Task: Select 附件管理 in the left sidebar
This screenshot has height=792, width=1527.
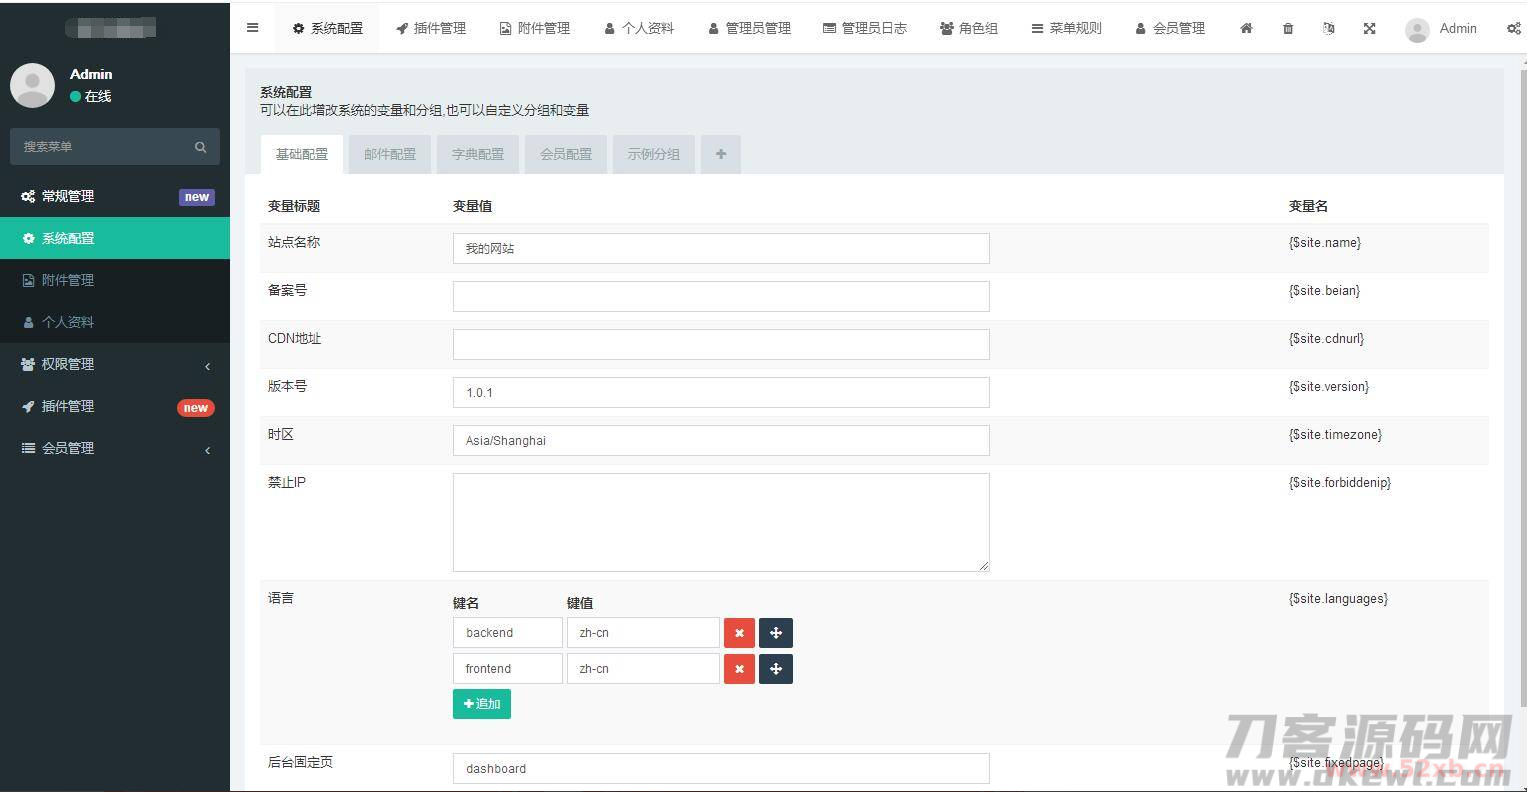Action: point(68,281)
